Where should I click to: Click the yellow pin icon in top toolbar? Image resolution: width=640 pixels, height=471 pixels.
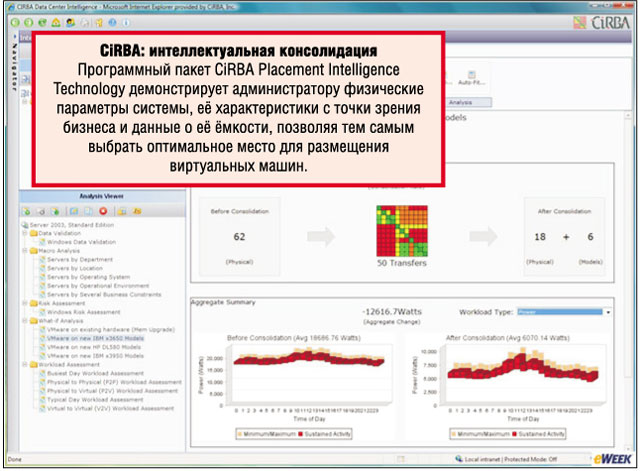pyautogui.click(x=99, y=23)
